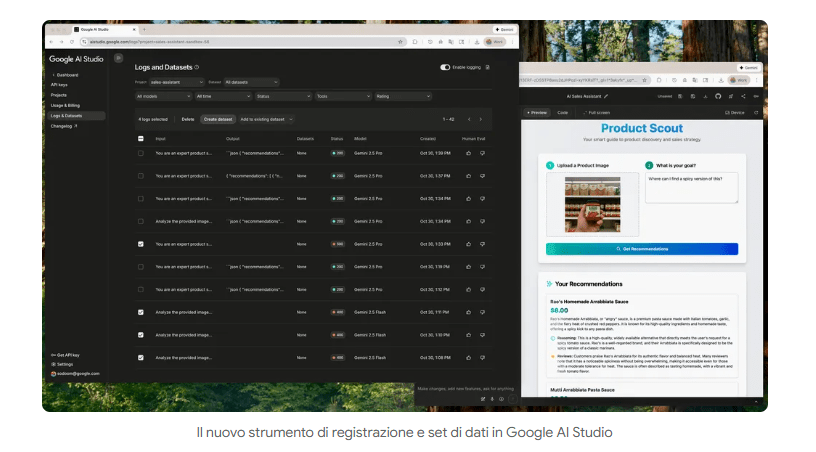Open the Status filter dropdown
The width and height of the screenshot is (816, 452).
(284, 96)
